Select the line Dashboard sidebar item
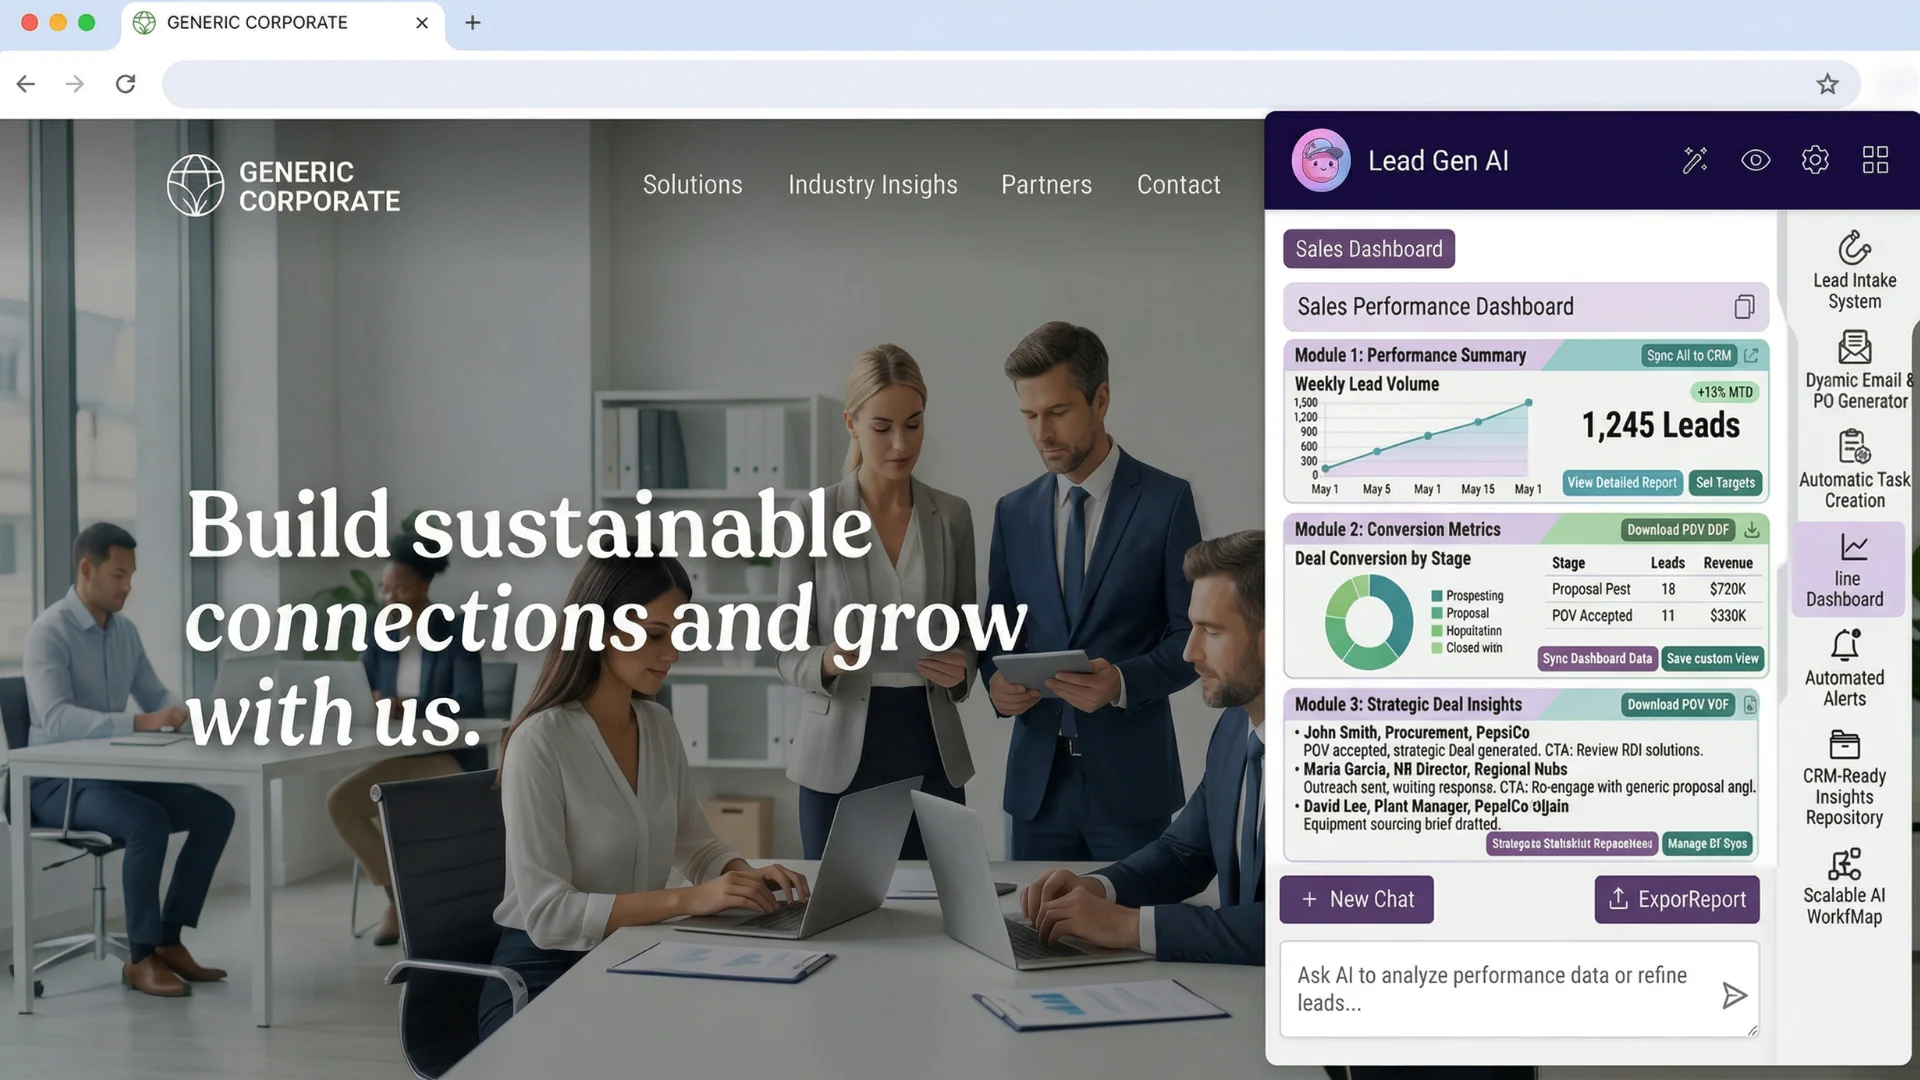This screenshot has height=1080, width=1920. tap(1847, 570)
